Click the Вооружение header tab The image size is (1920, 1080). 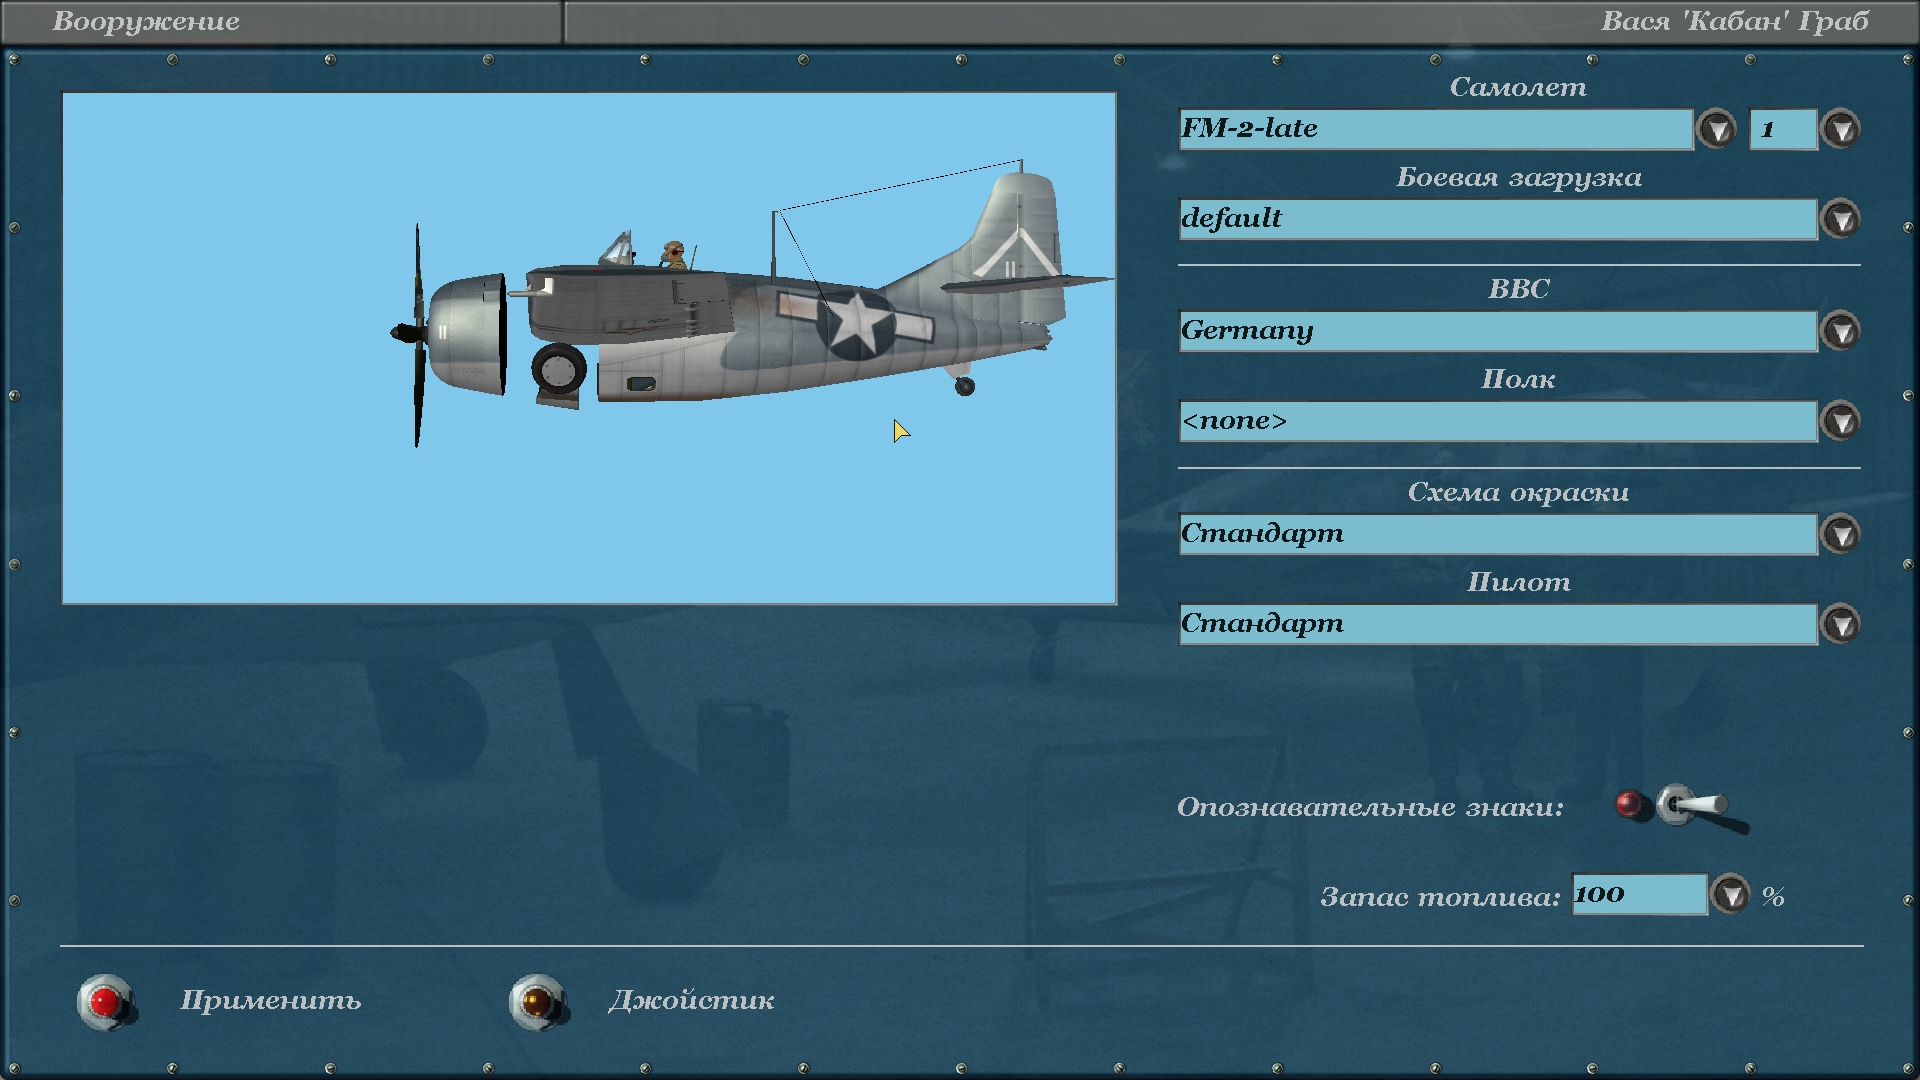tap(147, 22)
